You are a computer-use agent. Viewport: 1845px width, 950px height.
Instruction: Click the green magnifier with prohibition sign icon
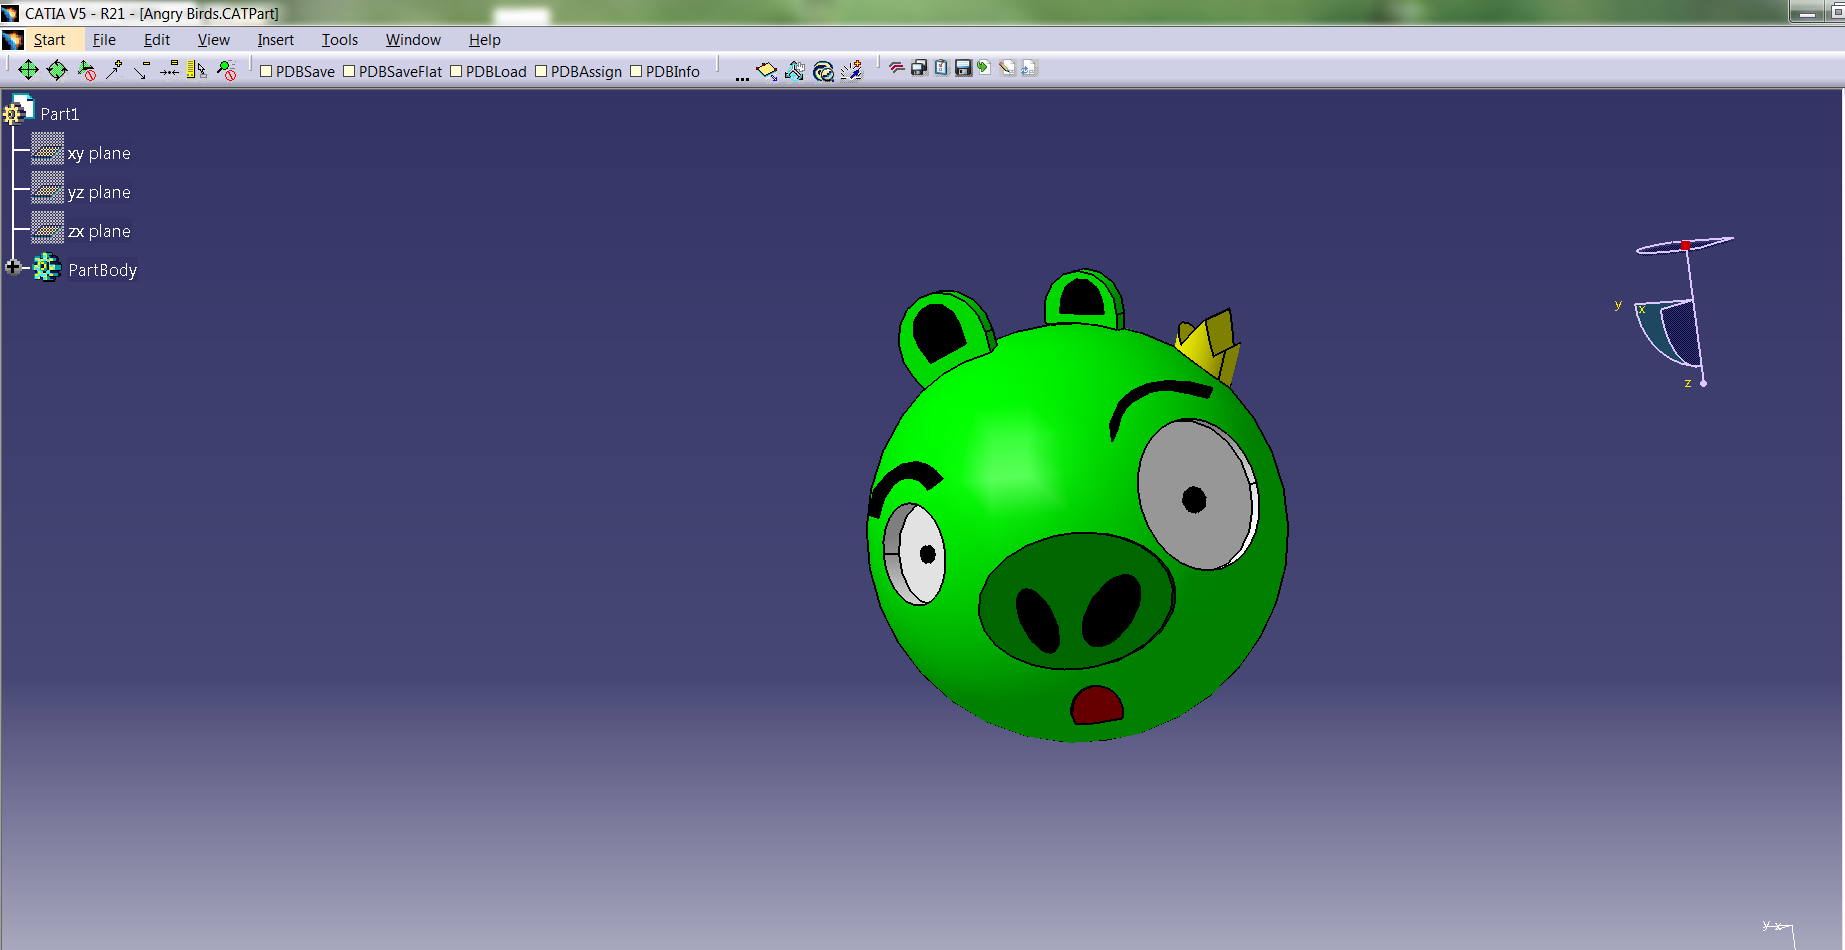pos(227,70)
